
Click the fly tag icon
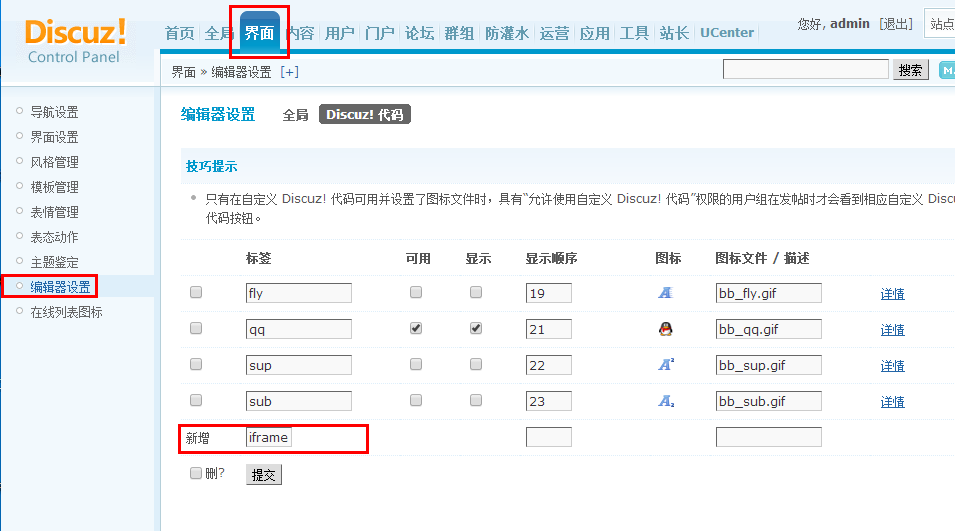(x=665, y=293)
